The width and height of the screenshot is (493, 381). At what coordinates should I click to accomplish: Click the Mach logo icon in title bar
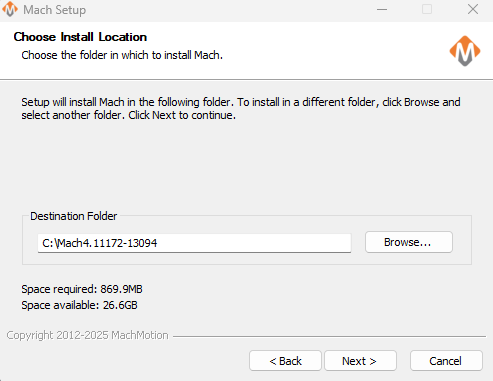[x=10, y=9]
